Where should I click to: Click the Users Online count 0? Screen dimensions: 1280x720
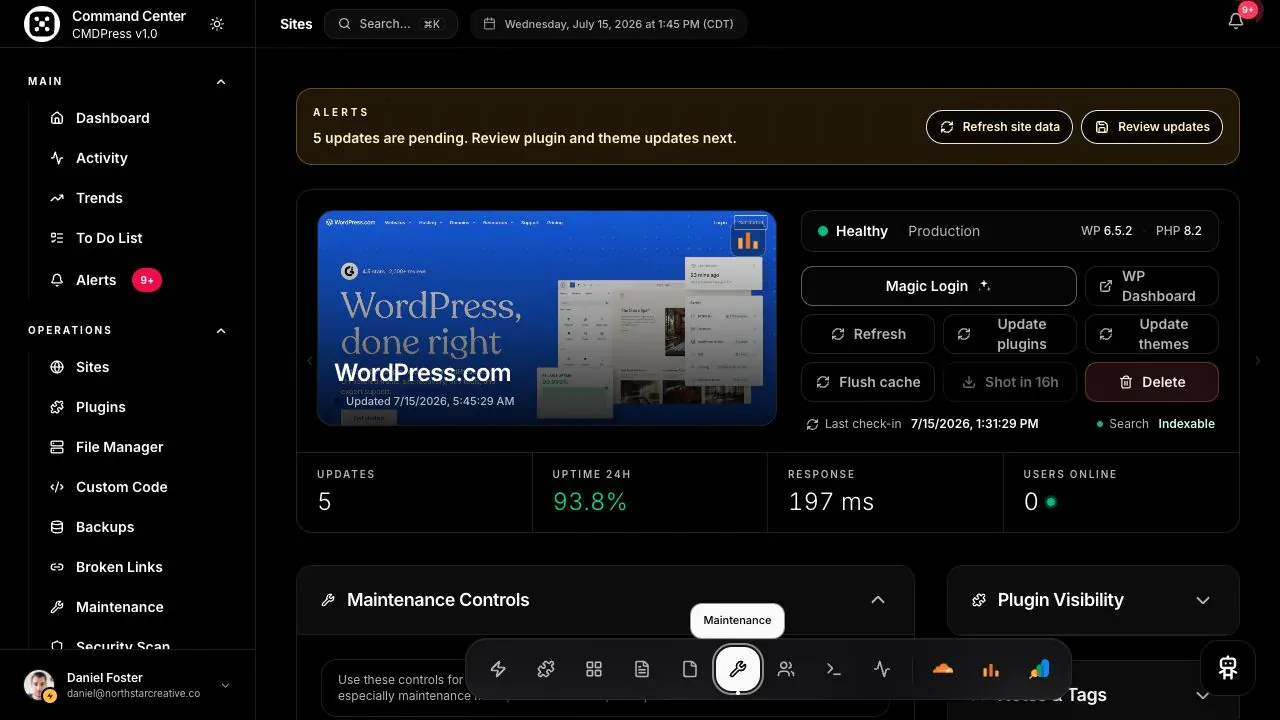pos(1031,502)
